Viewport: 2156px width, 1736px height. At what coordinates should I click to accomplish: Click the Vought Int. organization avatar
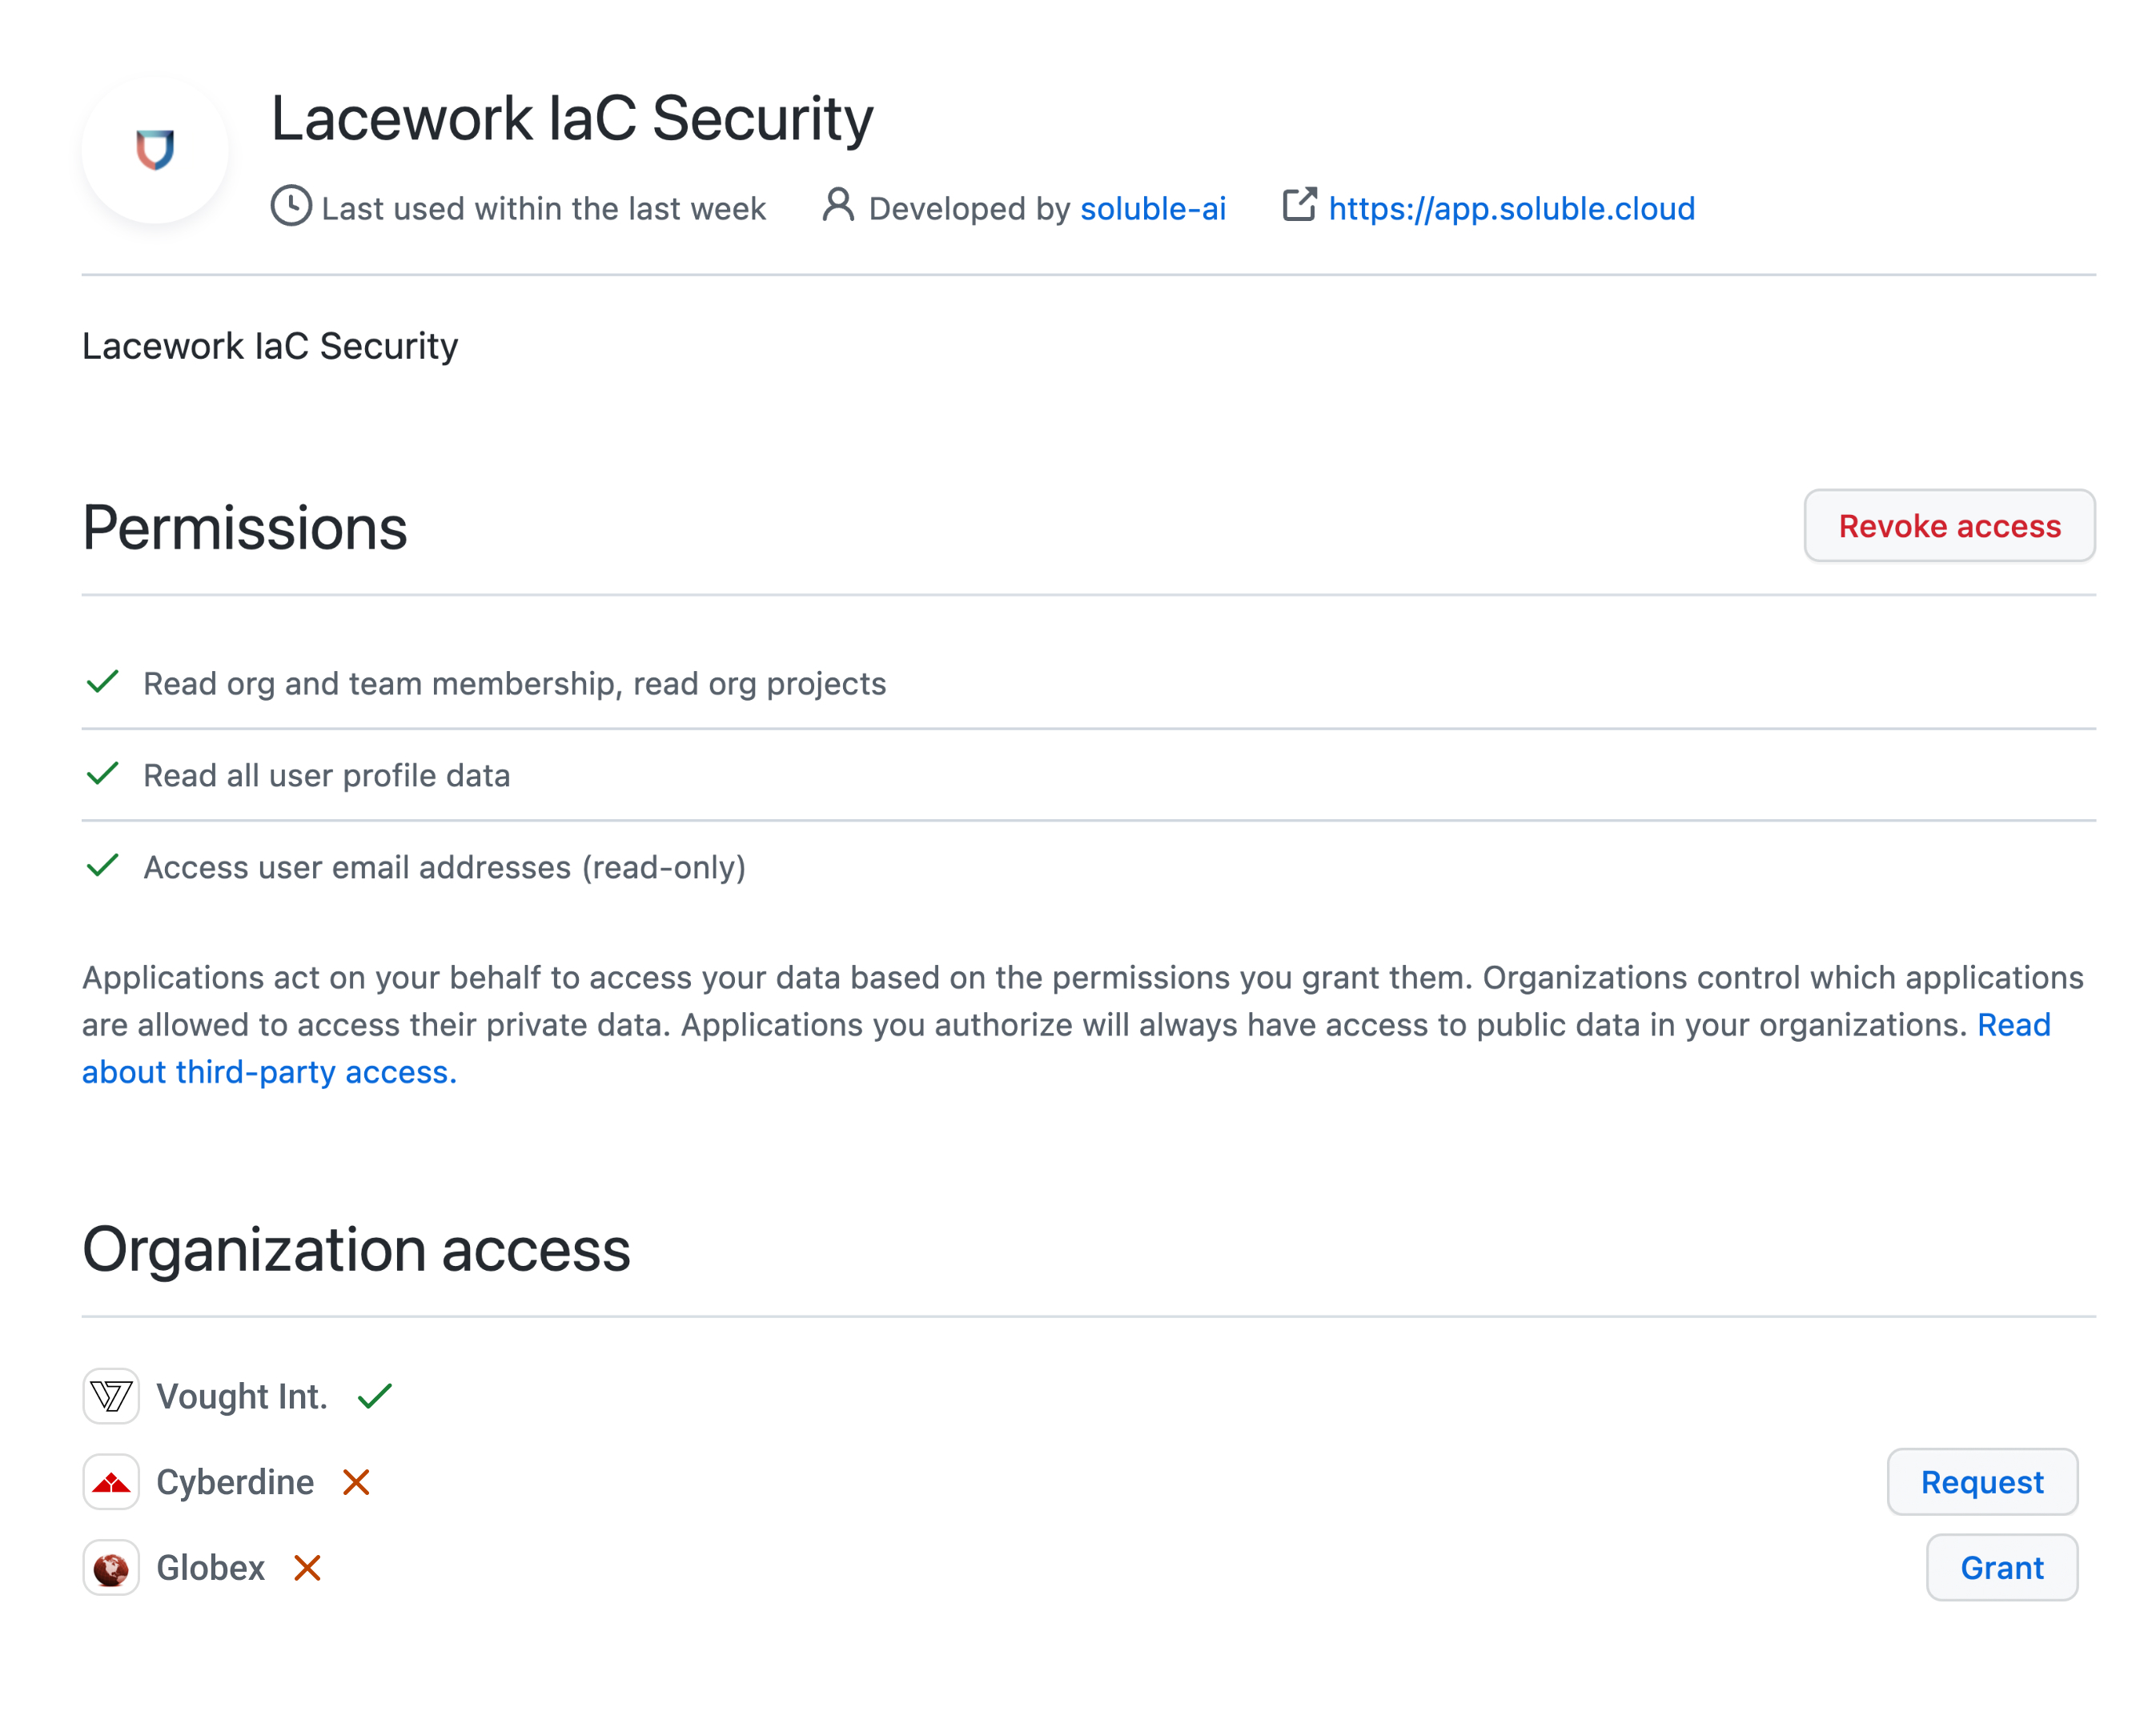point(111,1396)
